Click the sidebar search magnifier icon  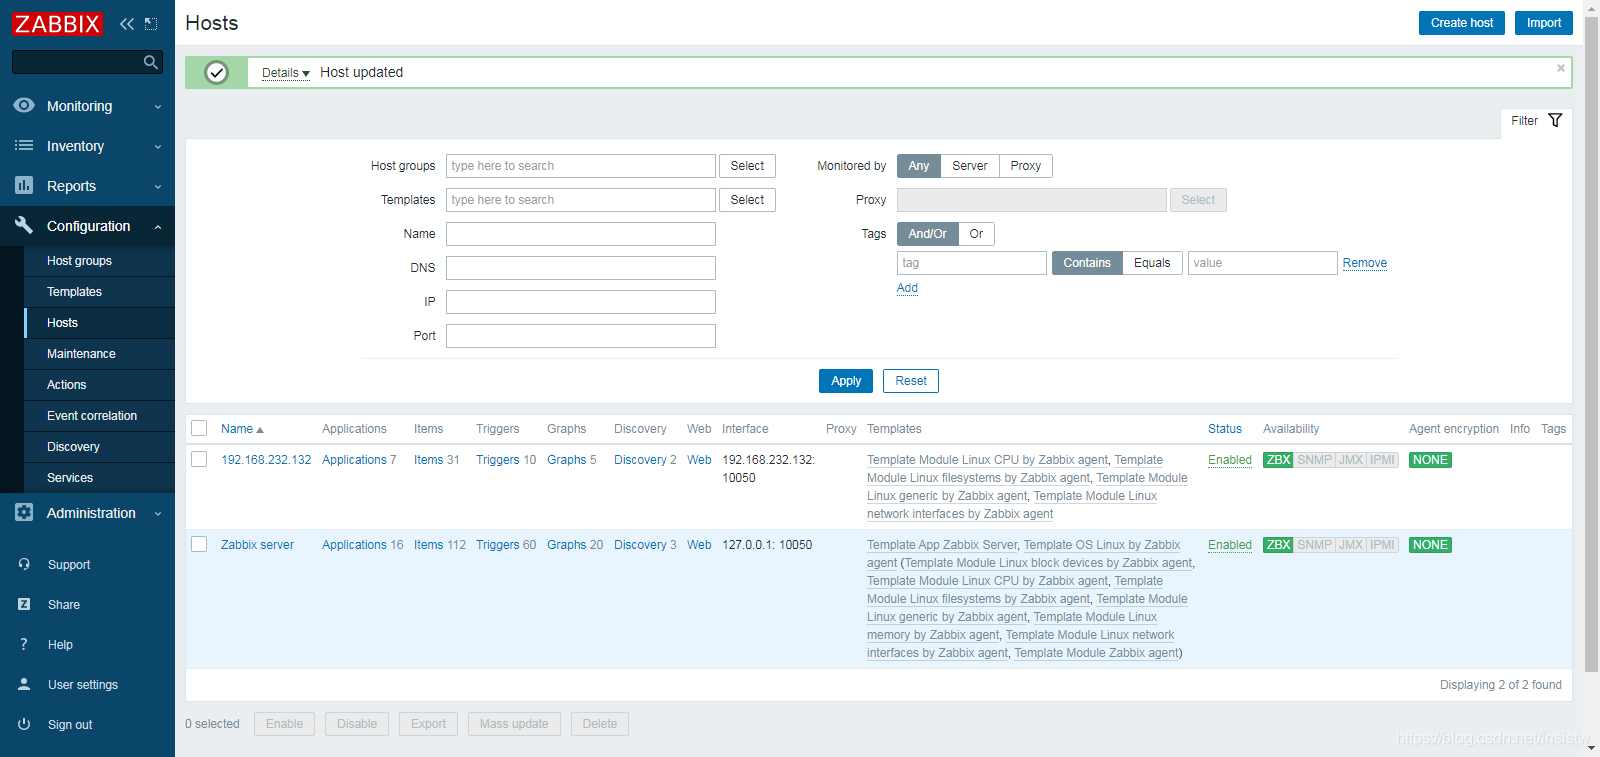151,62
